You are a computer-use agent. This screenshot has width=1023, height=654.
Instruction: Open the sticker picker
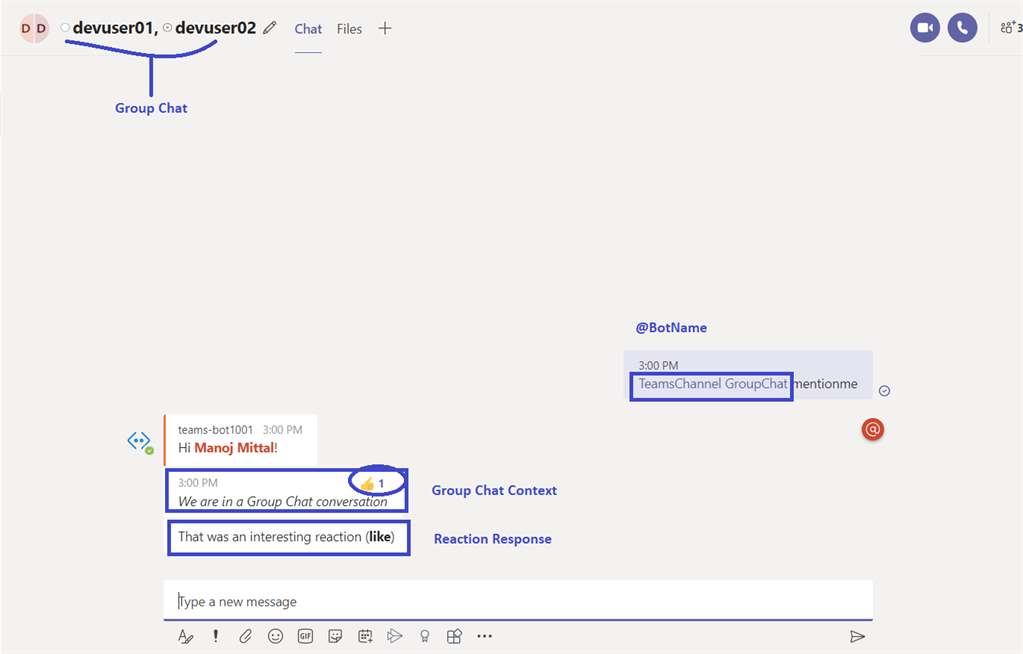(335, 636)
